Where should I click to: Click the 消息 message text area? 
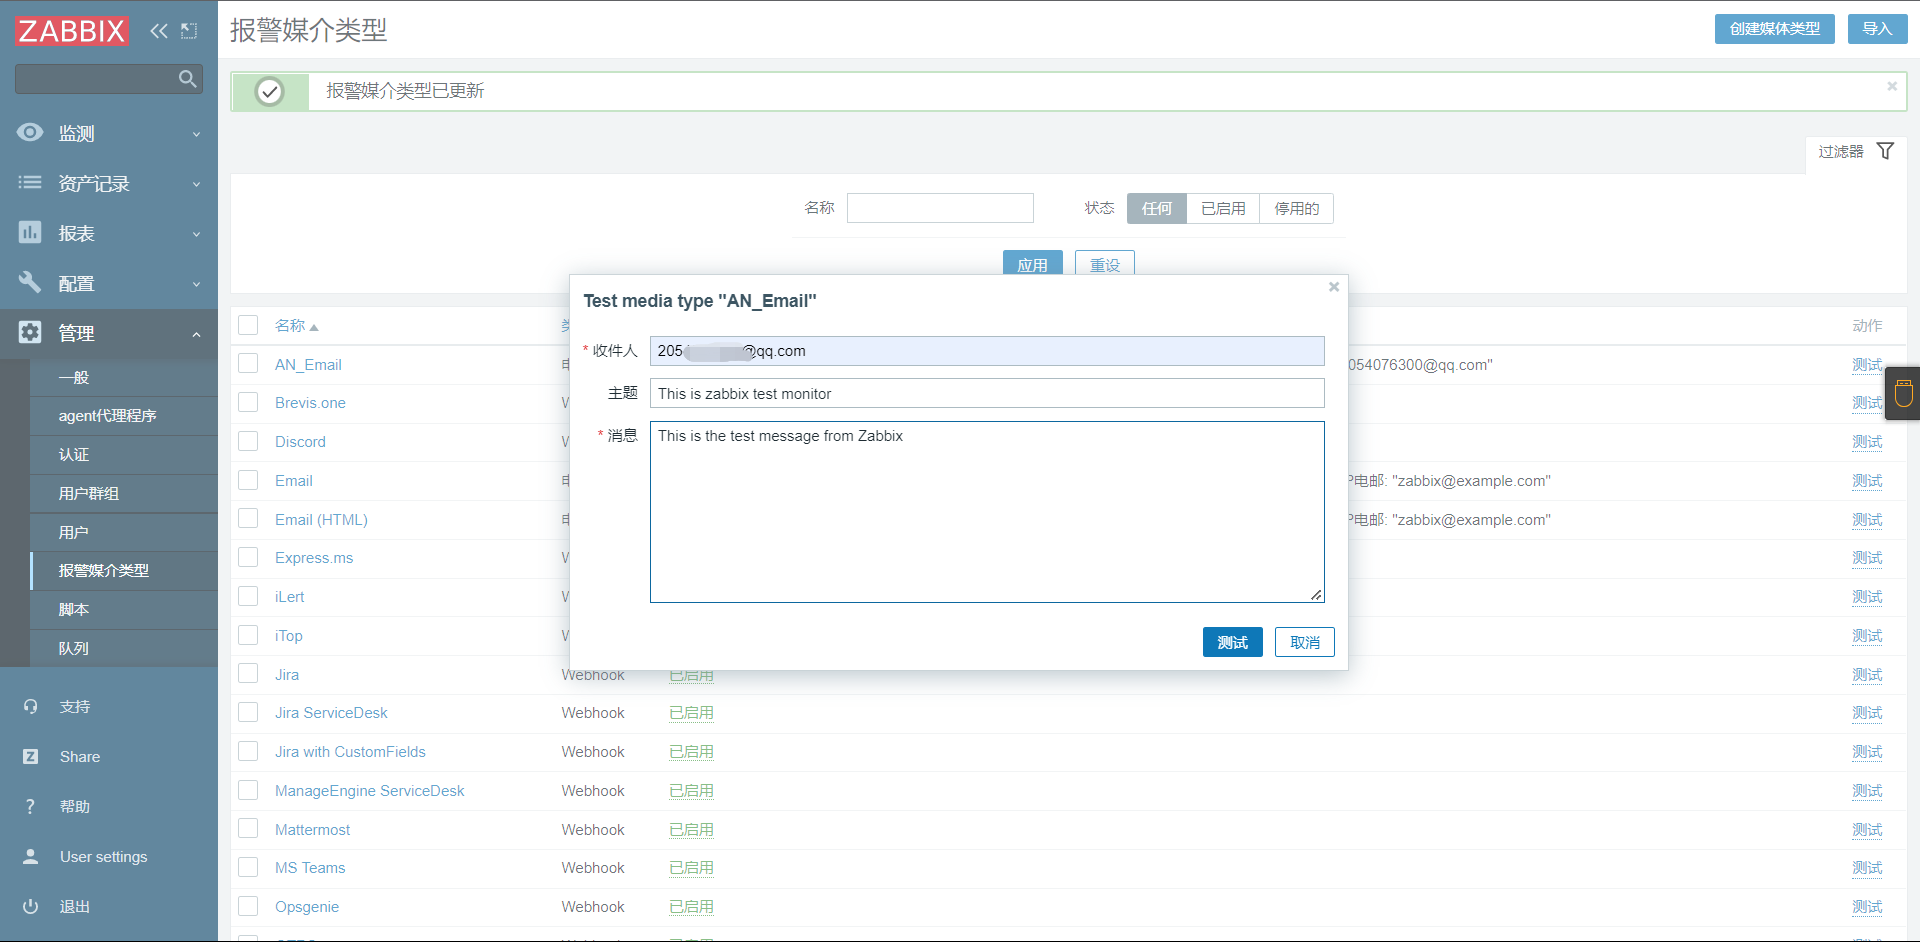tap(987, 512)
